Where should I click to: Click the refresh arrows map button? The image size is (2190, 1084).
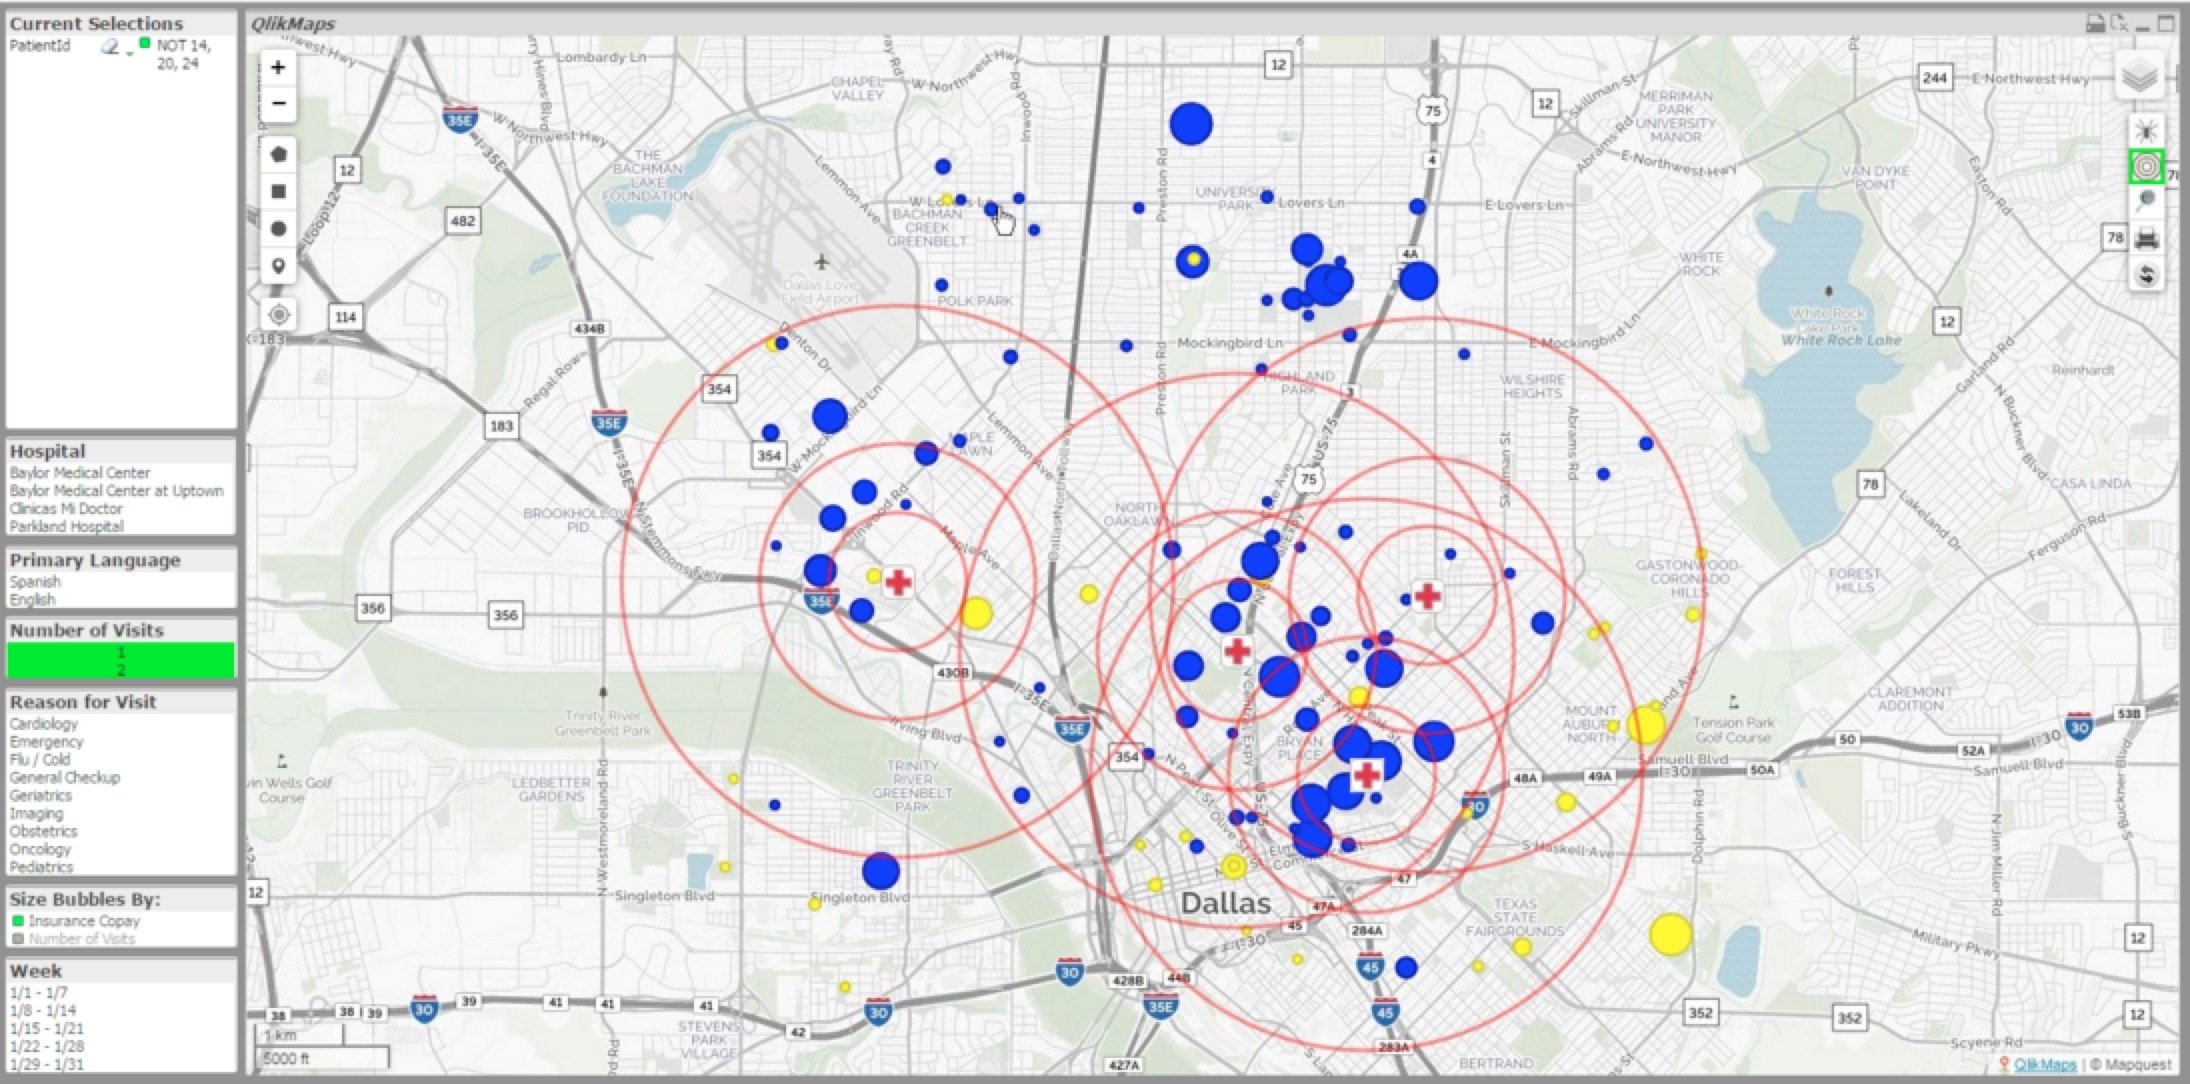point(2145,275)
